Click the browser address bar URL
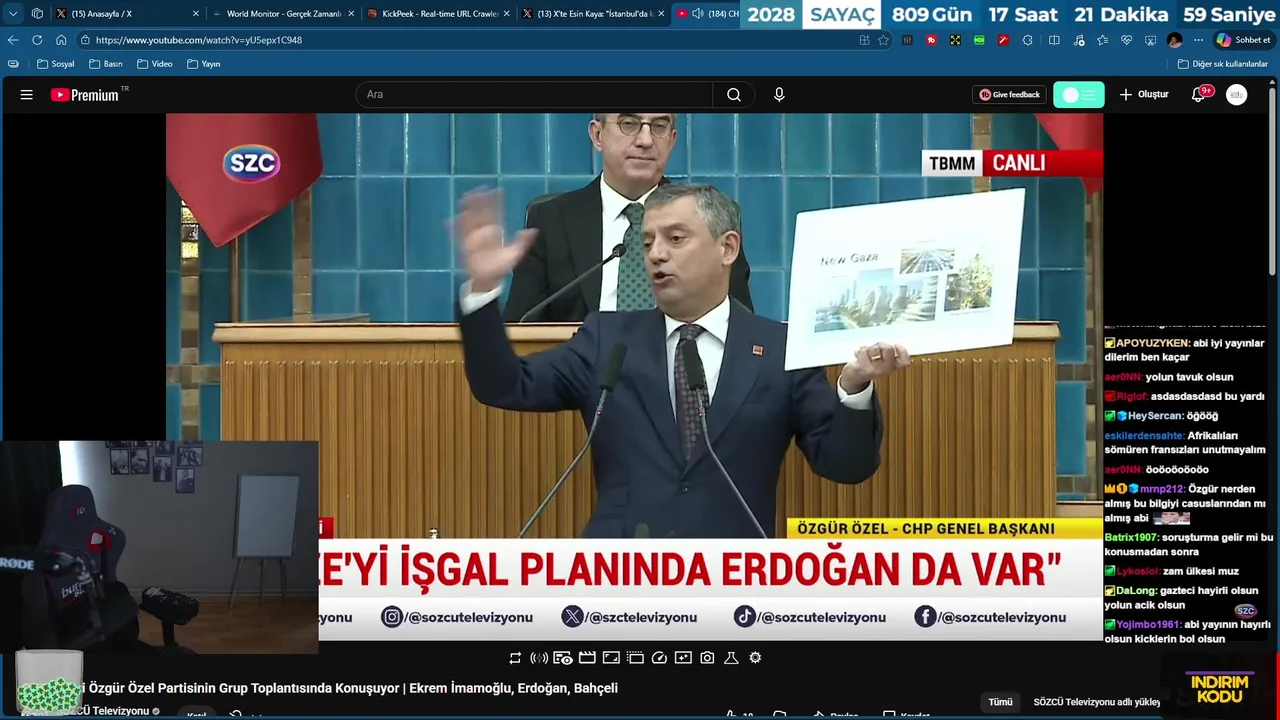This screenshot has width=1280, height=720. (198, 40)
